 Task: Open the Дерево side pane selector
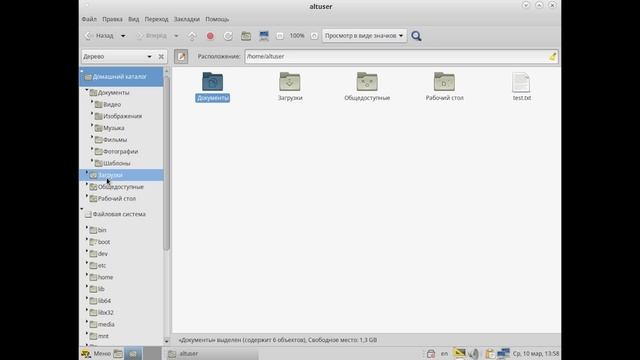click(118, 56)
